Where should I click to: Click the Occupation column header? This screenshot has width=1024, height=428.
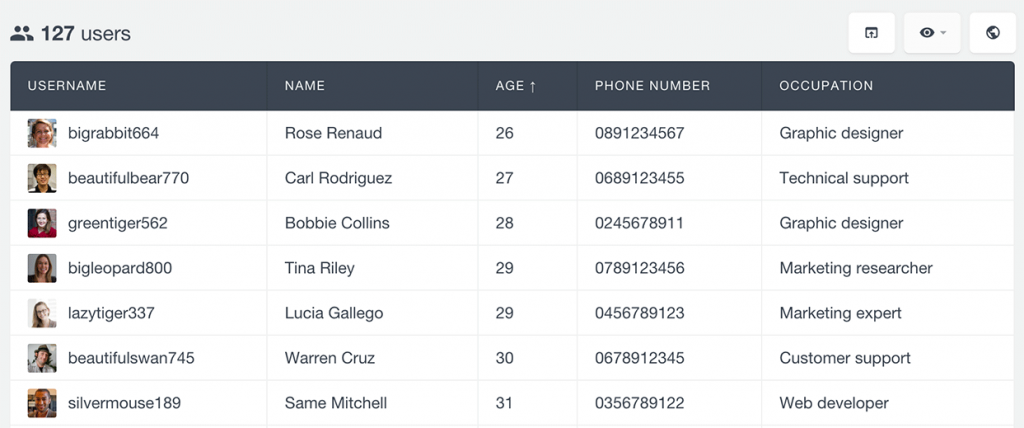point(826,86)
